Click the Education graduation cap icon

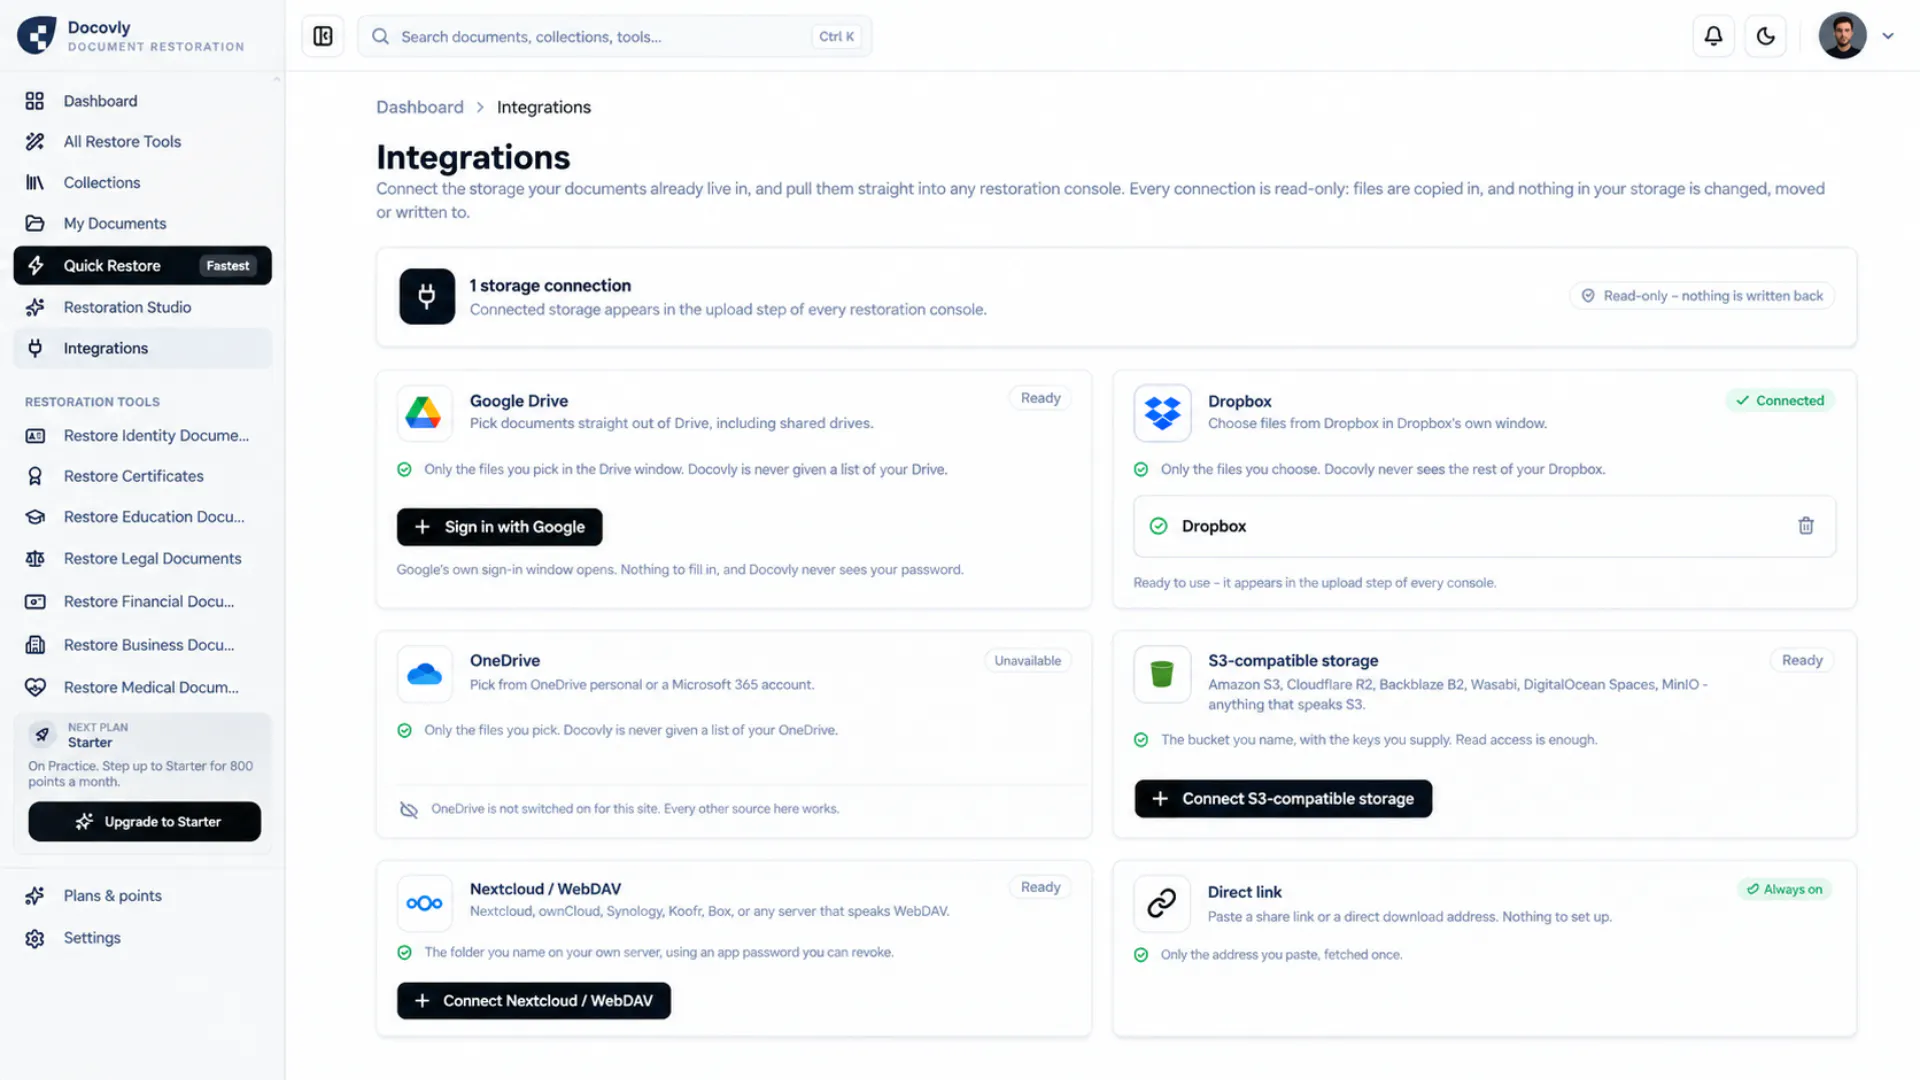pyautogui.click(x=35, y=518)
